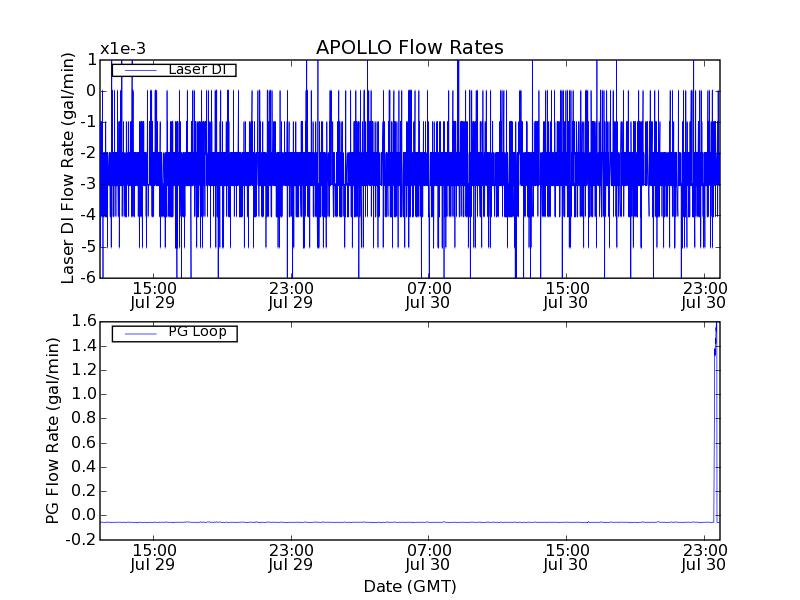Click the top chart's '15:00 Jul 30' tick label
This screenshot has height=600, width=800.
[x=566, y=295]
